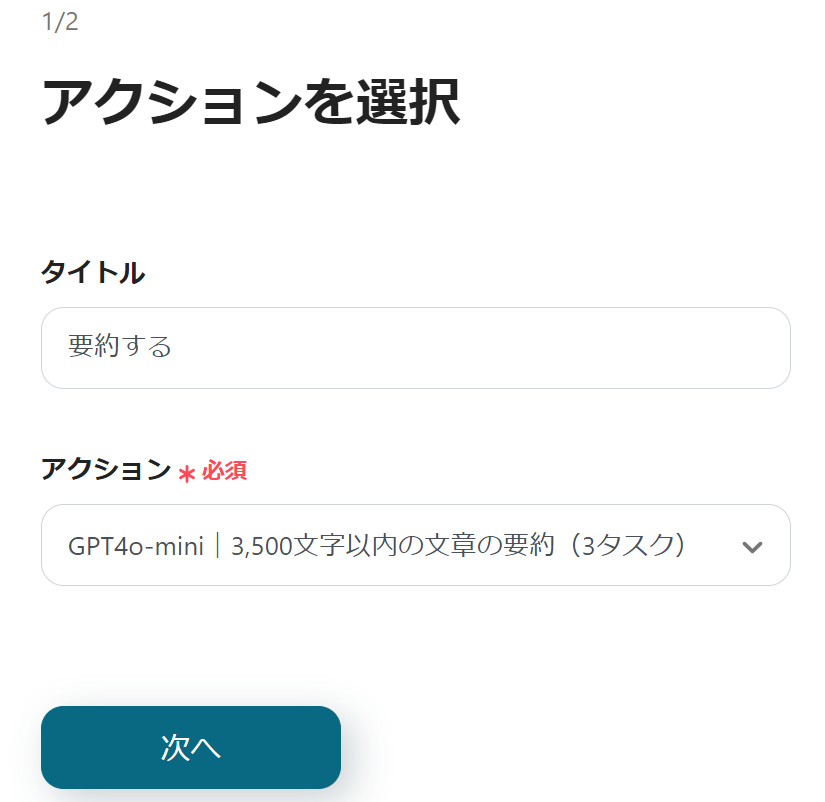Click the 必須 required badge
Viewport: 825px width, 802px height.
point(225,470)
